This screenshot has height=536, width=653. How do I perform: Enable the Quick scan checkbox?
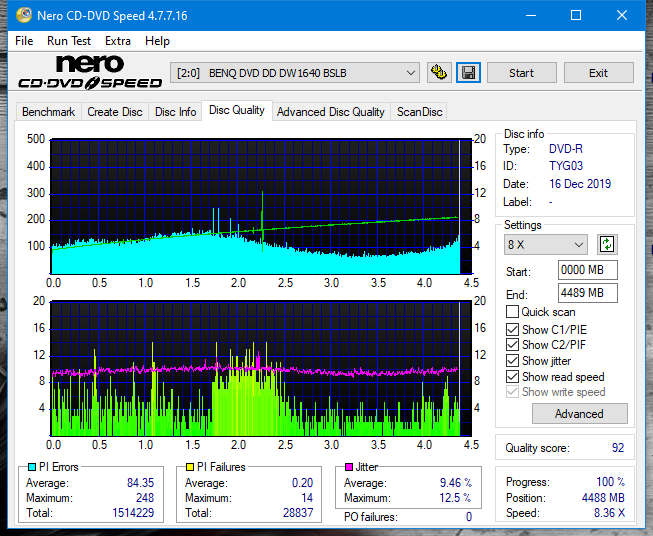[x=512, y=312]
